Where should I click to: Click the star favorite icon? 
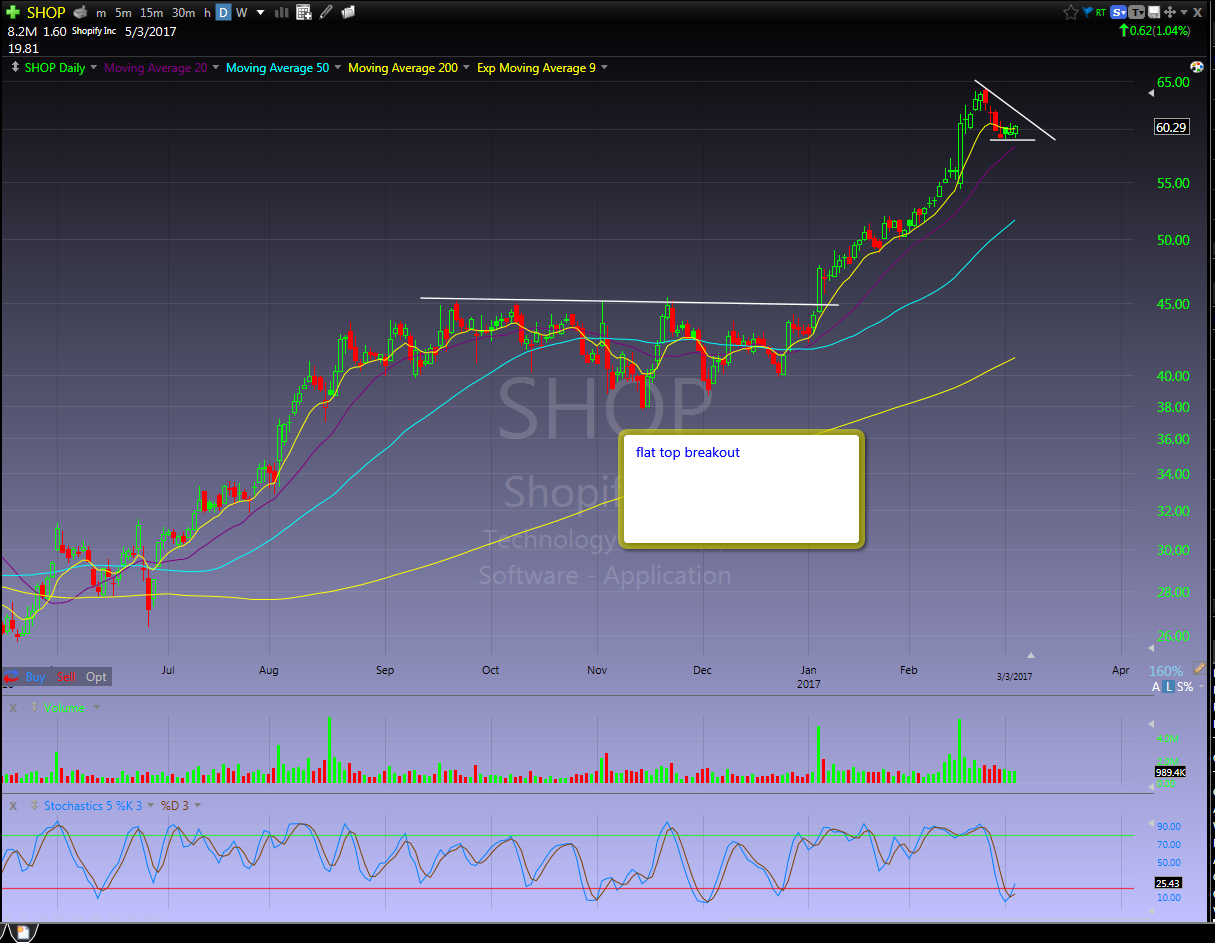pos(1071,12)
